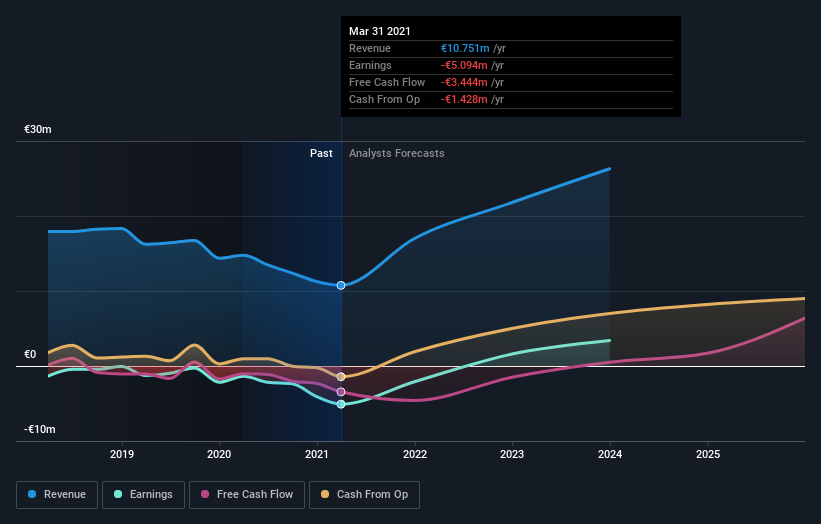Click the €30m y-axis label

point(38,129)
